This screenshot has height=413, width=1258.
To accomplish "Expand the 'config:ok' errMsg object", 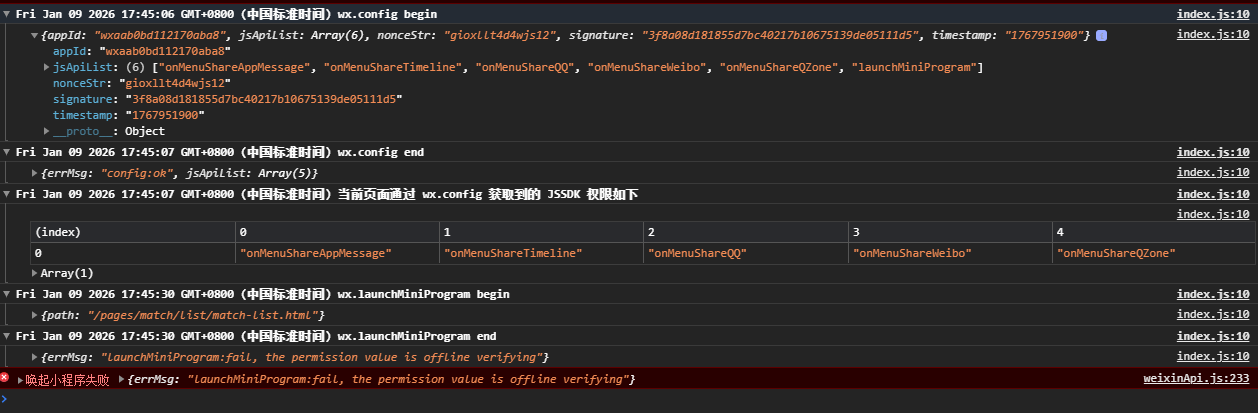I will (34, 173).
